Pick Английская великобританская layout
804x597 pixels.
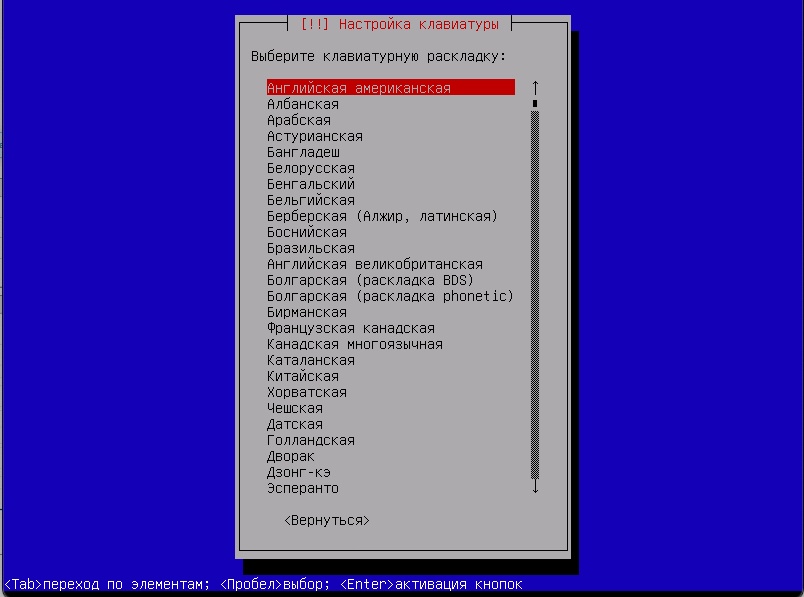(x=375, y=264)
